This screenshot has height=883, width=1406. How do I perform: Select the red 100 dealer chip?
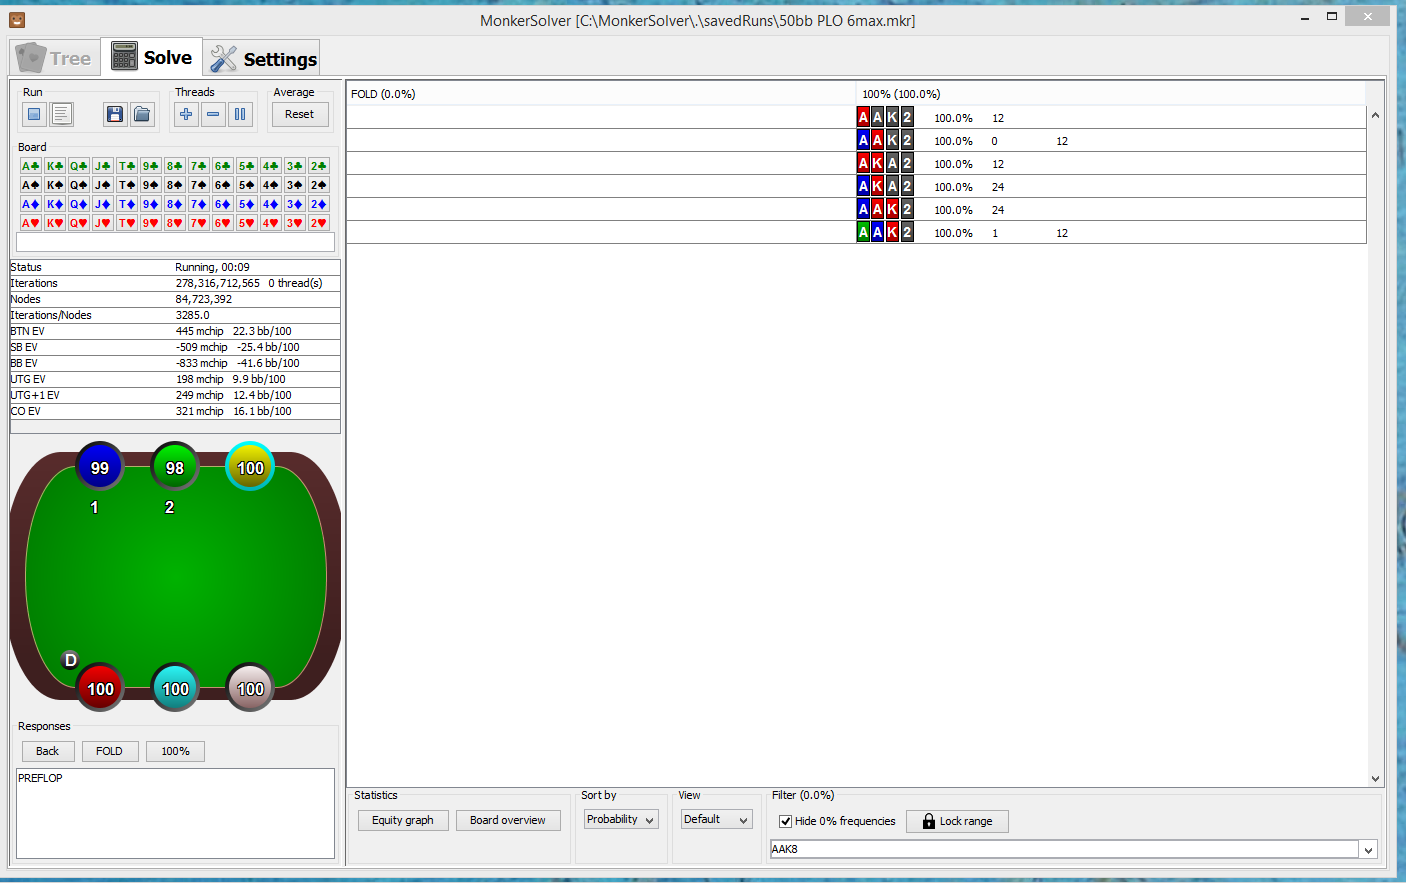(x=100, y=688)
